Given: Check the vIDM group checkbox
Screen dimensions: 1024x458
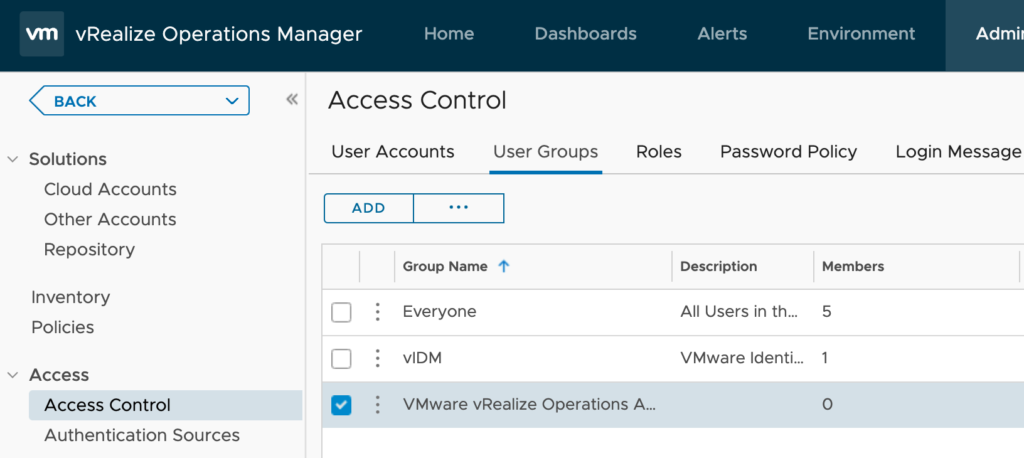Looking at the screenshot, I should coord(341,358).
